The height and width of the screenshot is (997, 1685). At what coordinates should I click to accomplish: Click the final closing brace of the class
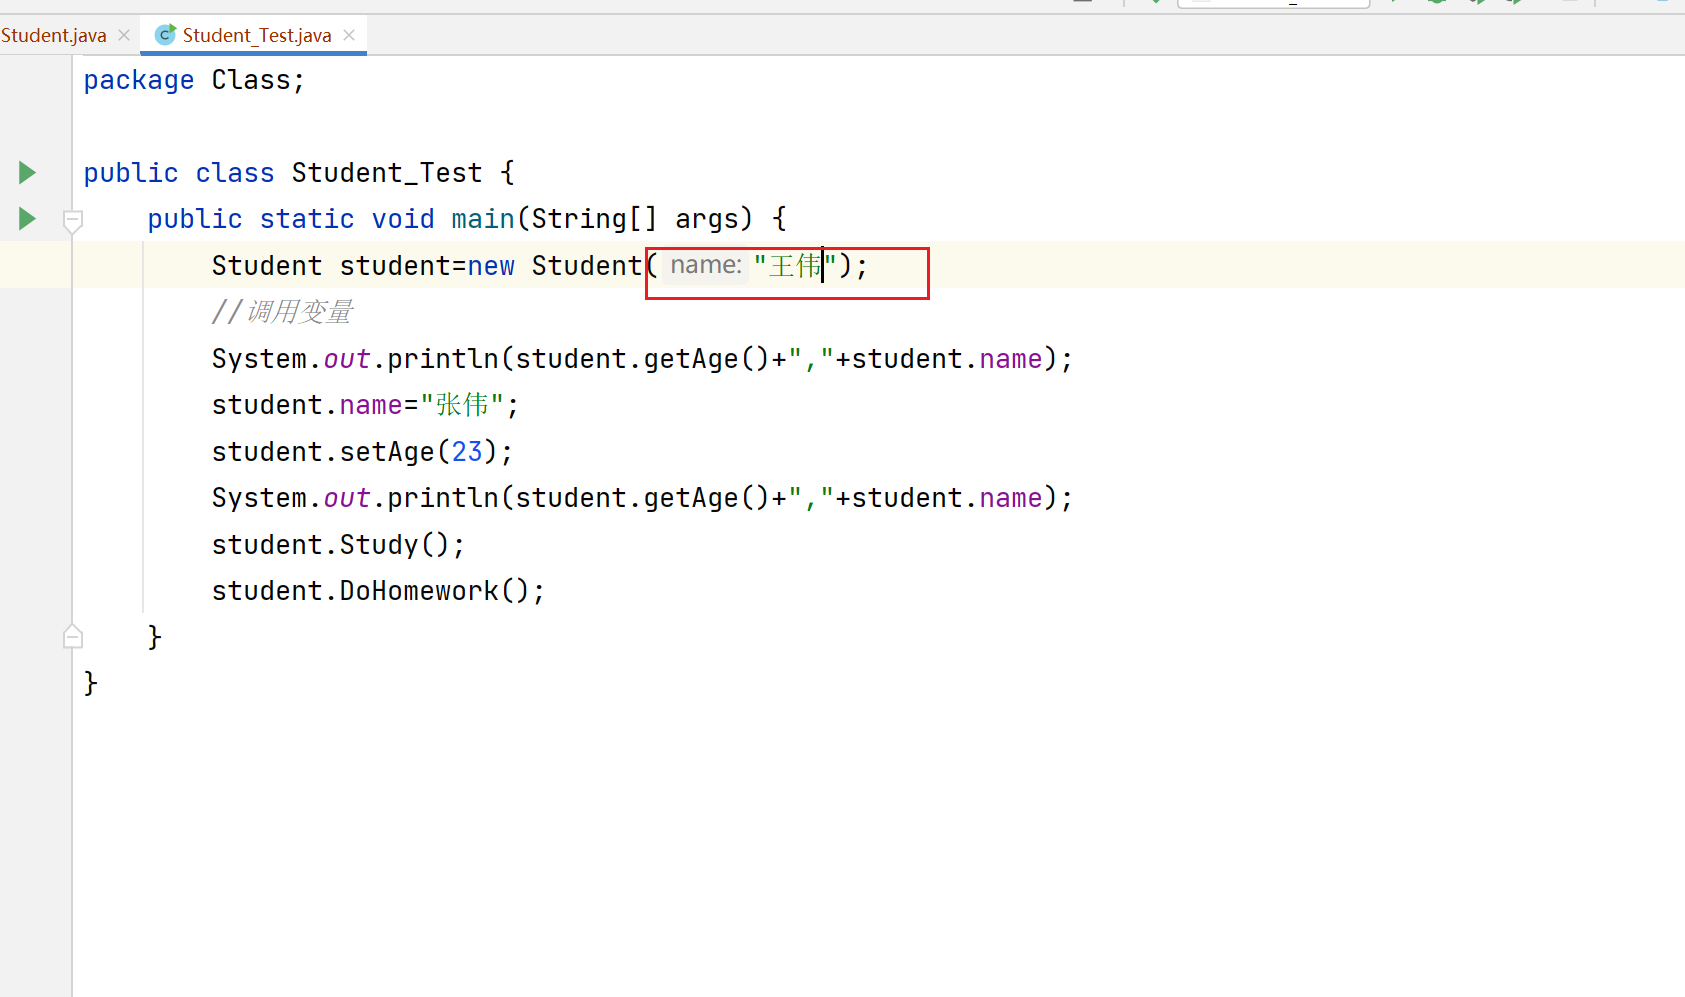pyautogui.click(x=91, y=683)
